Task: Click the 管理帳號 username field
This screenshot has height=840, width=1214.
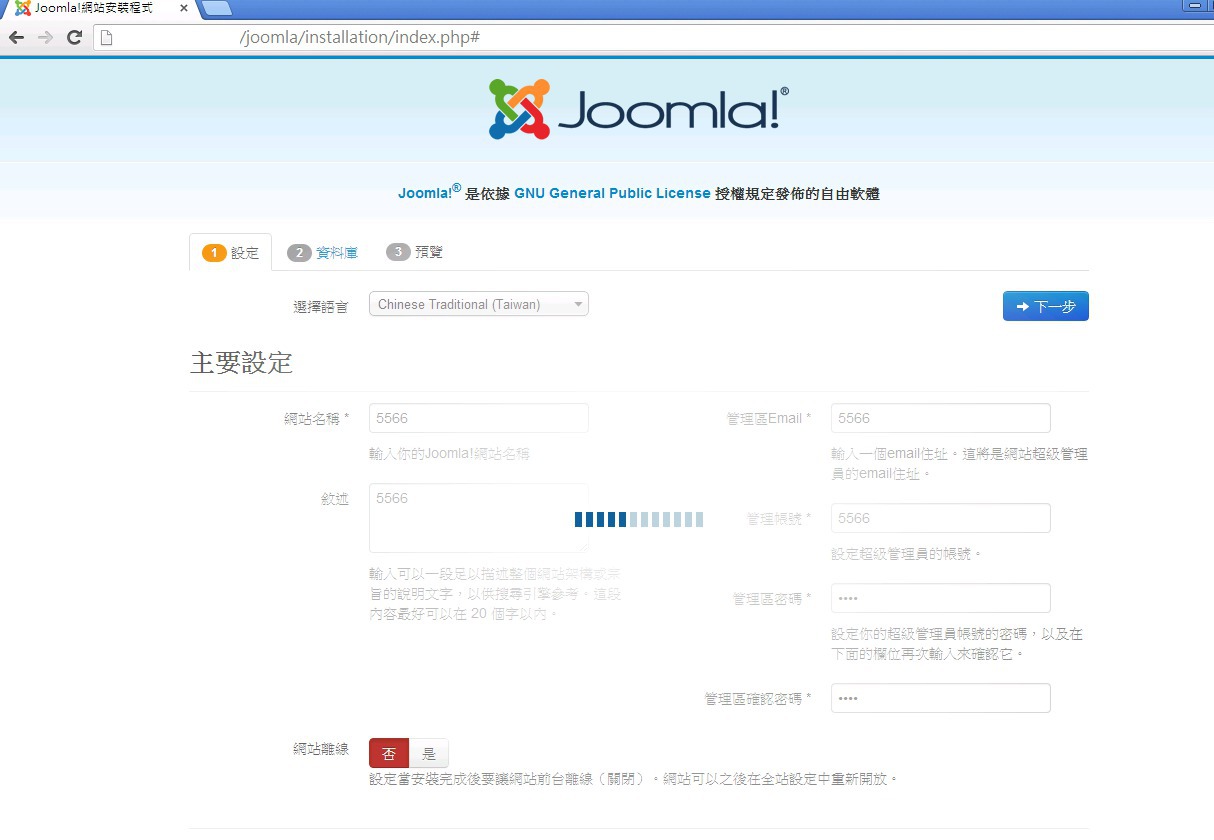Action: pos(940,518)
